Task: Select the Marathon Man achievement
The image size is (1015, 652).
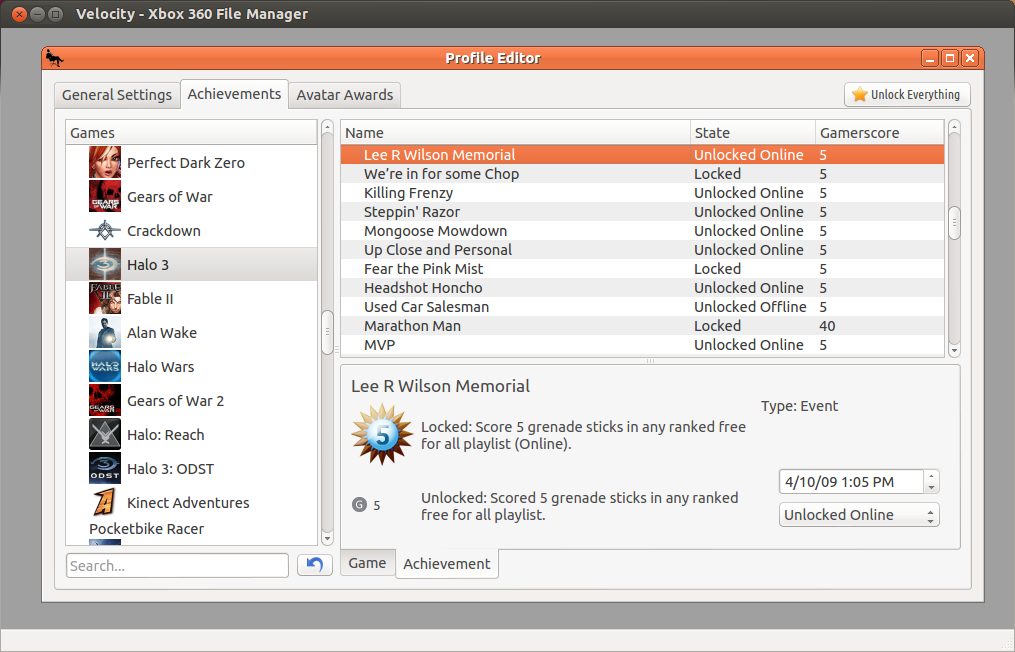Action: coord(642,326)
